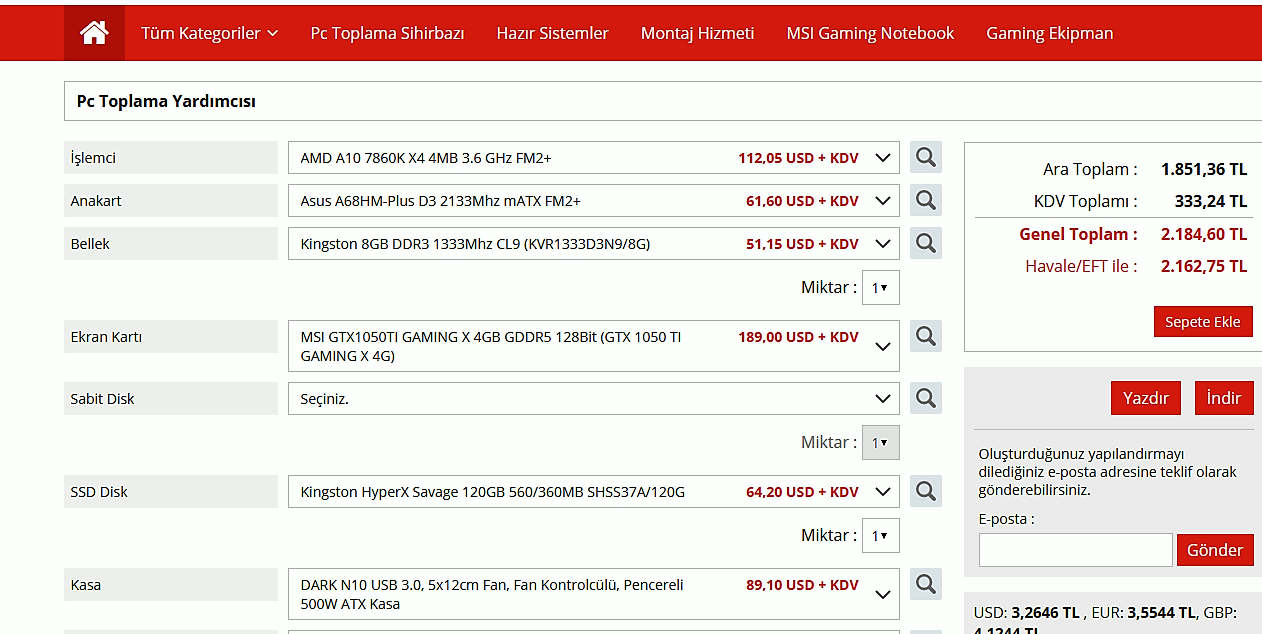Click the KDV Toplamı 333,24 TL value
The height and width of the screenshot is (634, 1262).
click(1211, 201)
